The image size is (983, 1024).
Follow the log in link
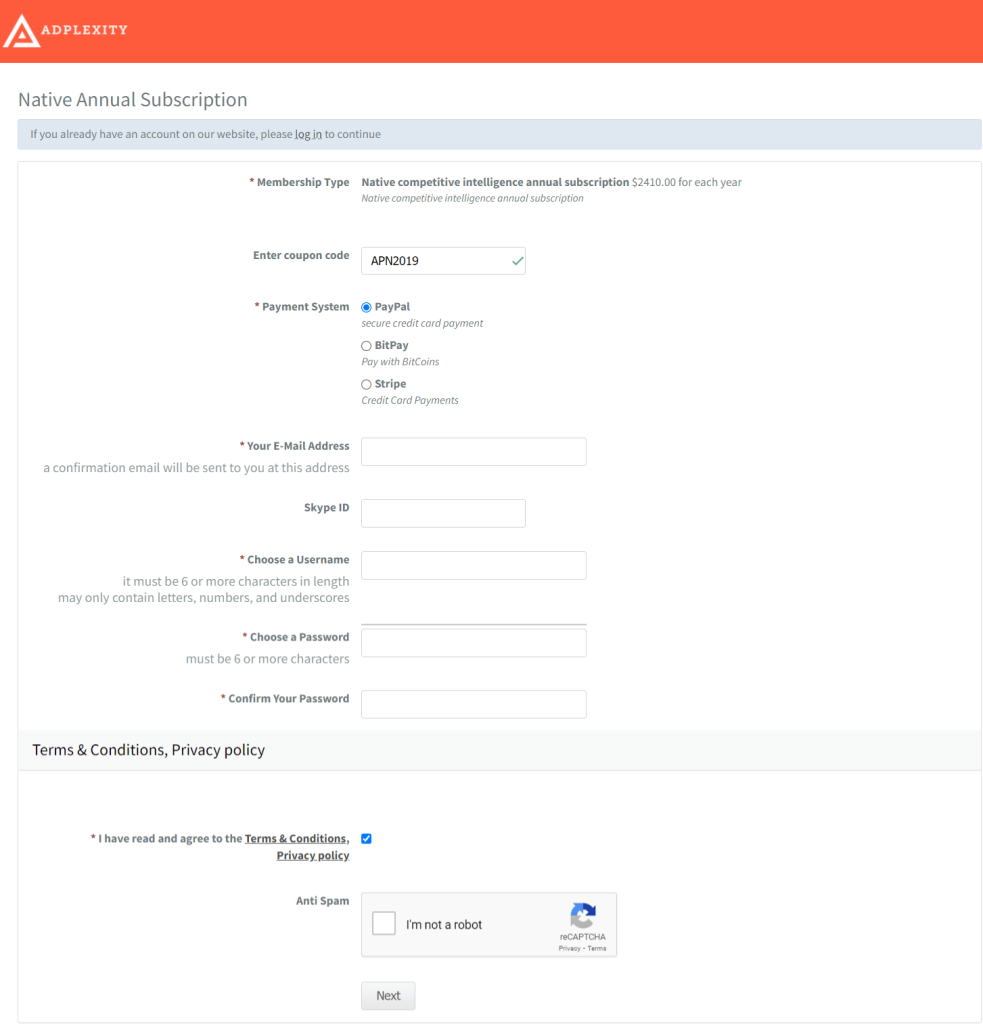308,134
